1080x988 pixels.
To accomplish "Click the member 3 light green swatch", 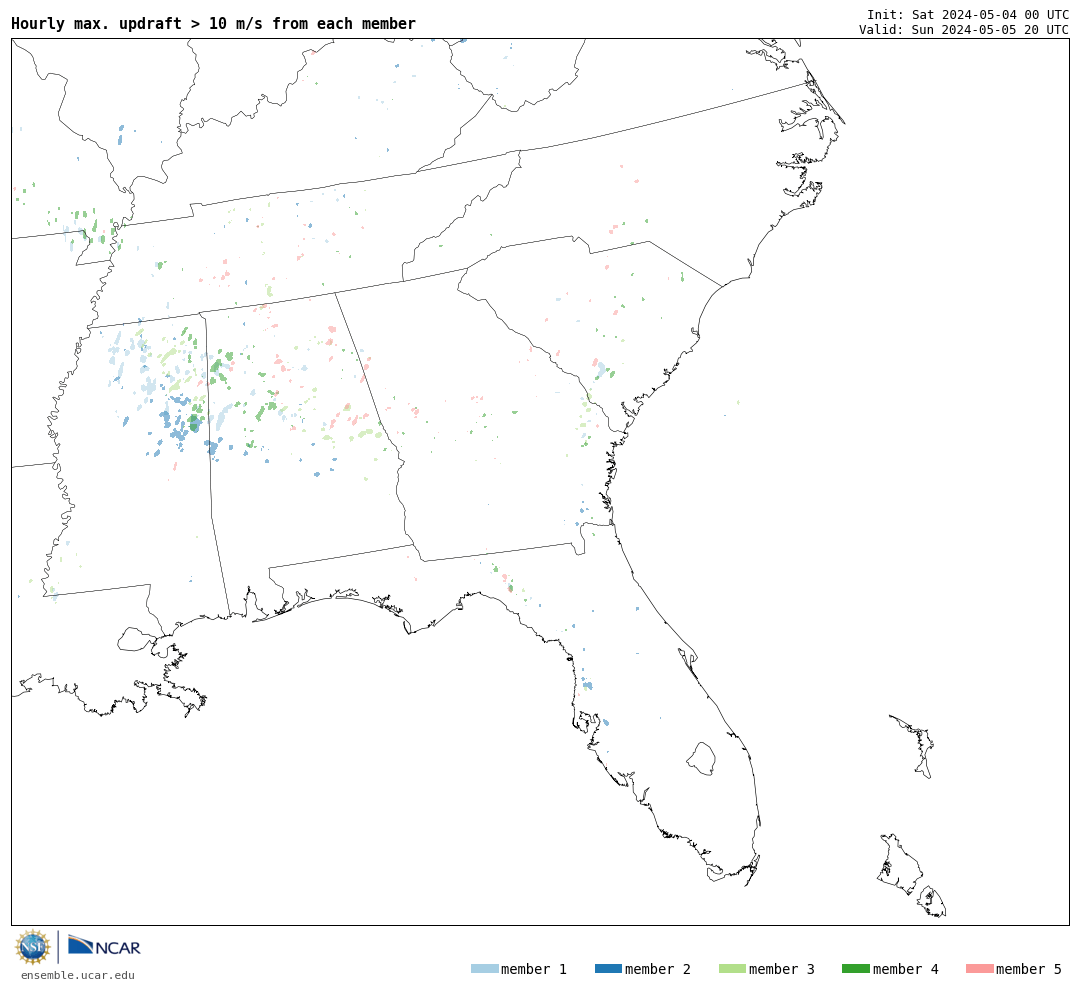I will 732,969.
